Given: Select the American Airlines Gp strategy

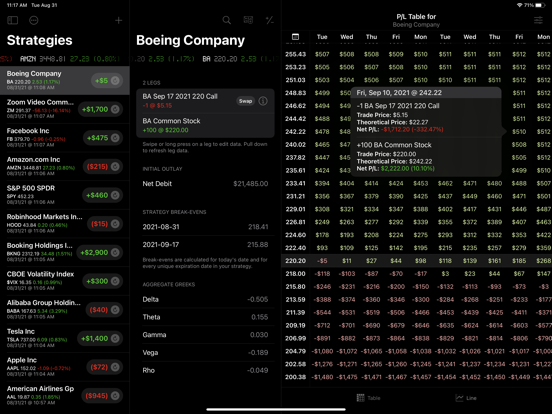Looking at the screenshot, I should pos(65,396).
